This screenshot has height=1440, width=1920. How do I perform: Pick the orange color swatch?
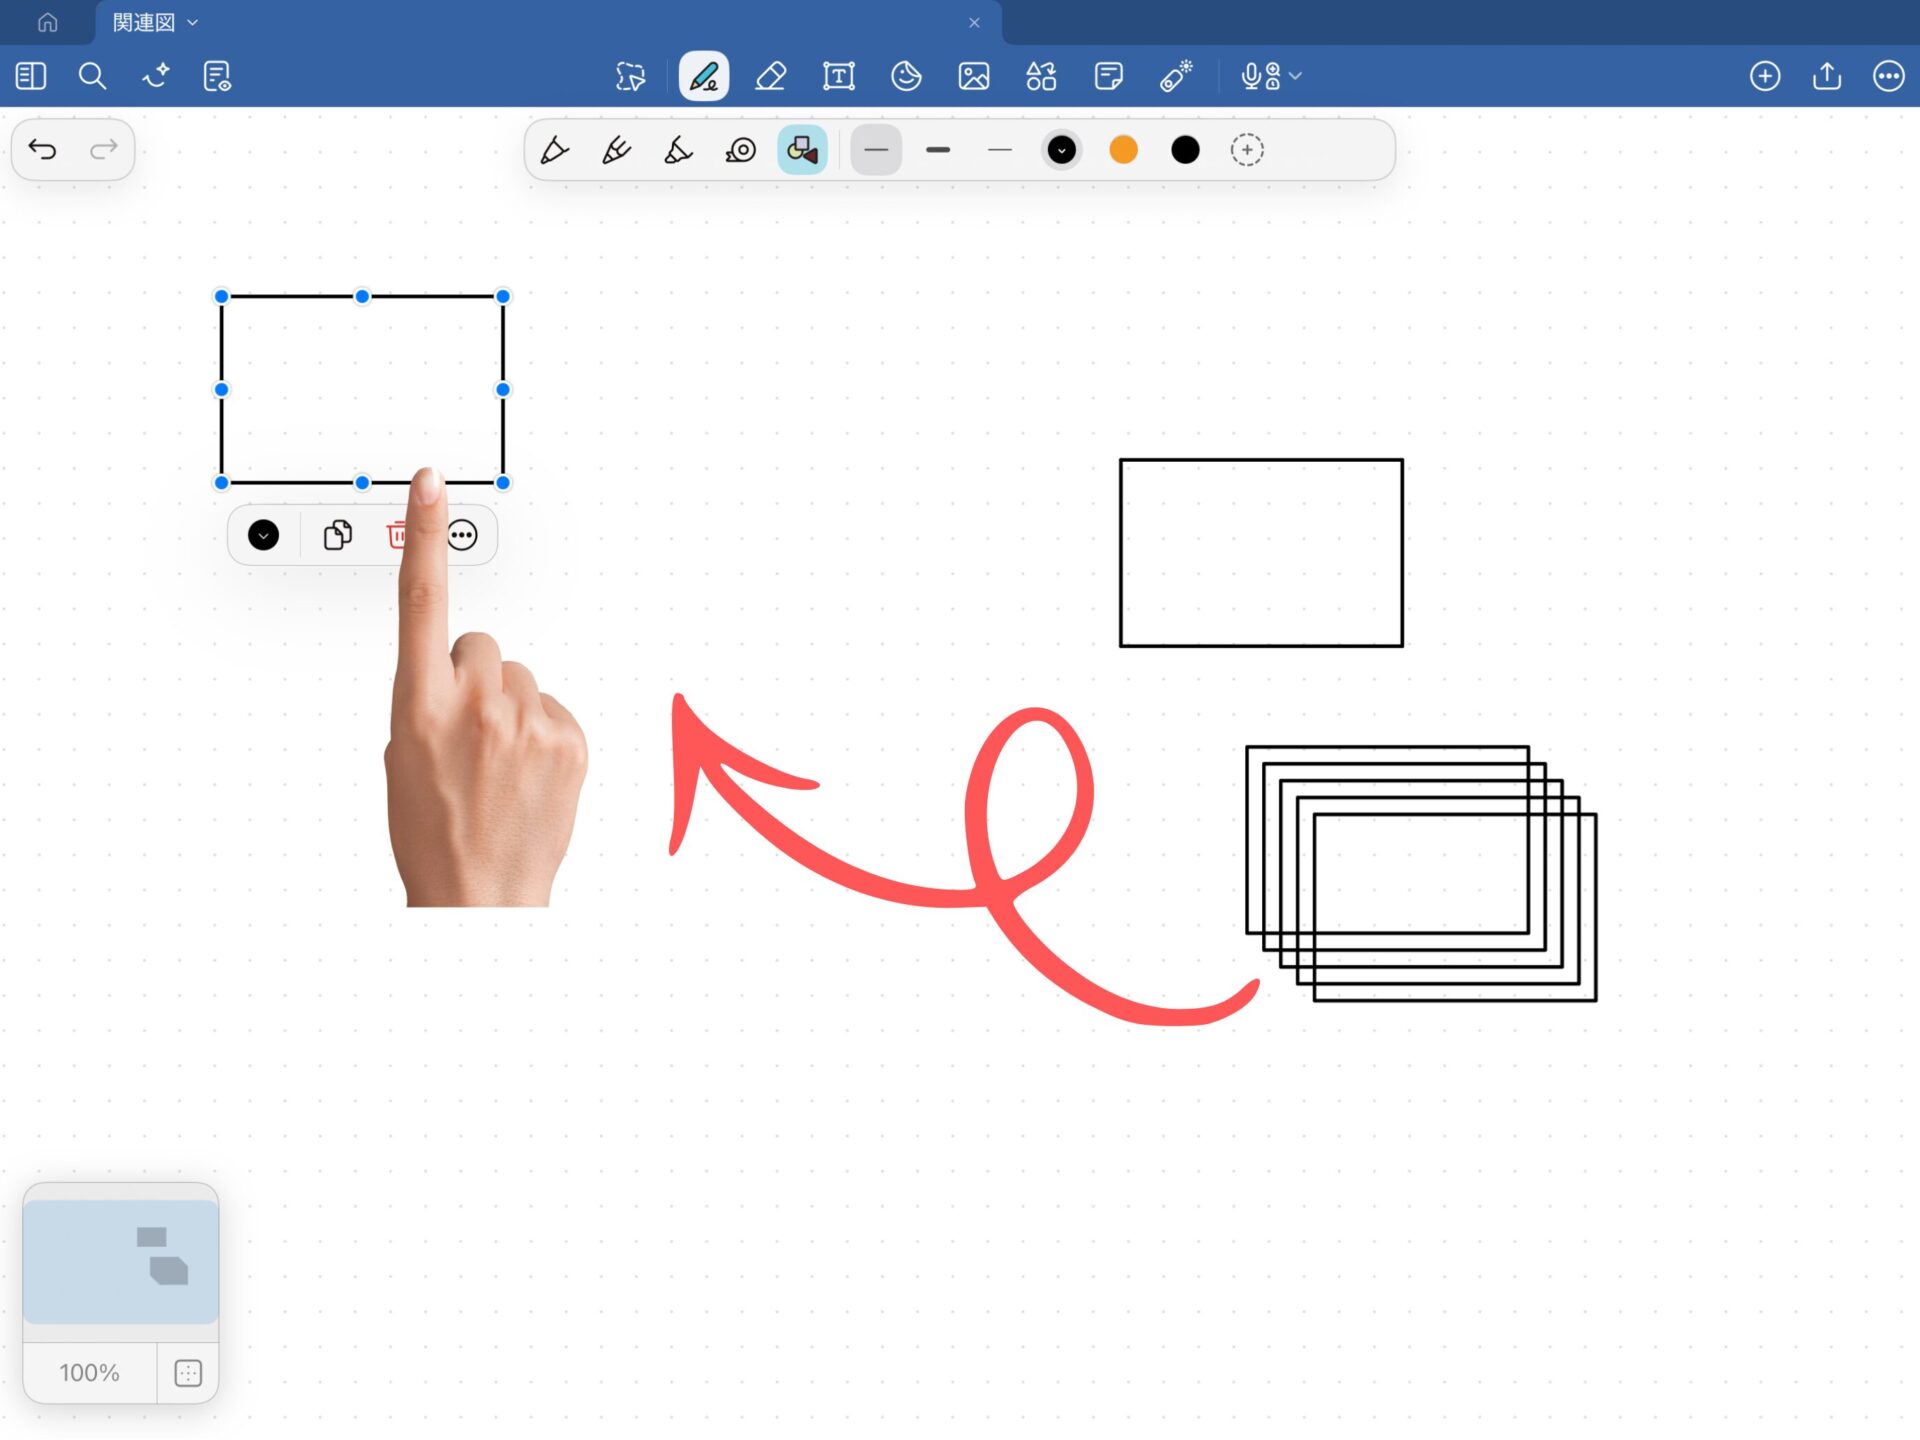pyautogui.click(x=1123, y=150)
